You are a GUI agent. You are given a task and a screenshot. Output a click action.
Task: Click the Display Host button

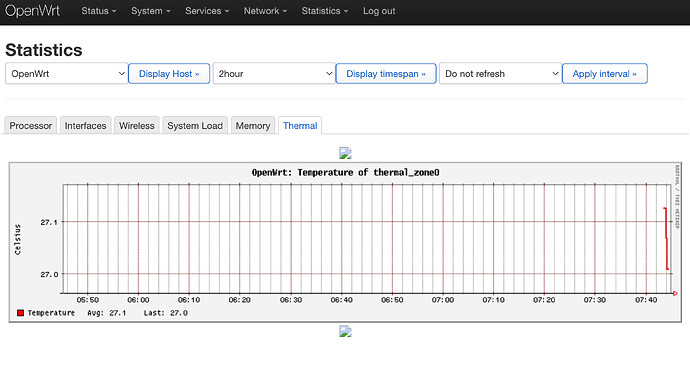169,74
